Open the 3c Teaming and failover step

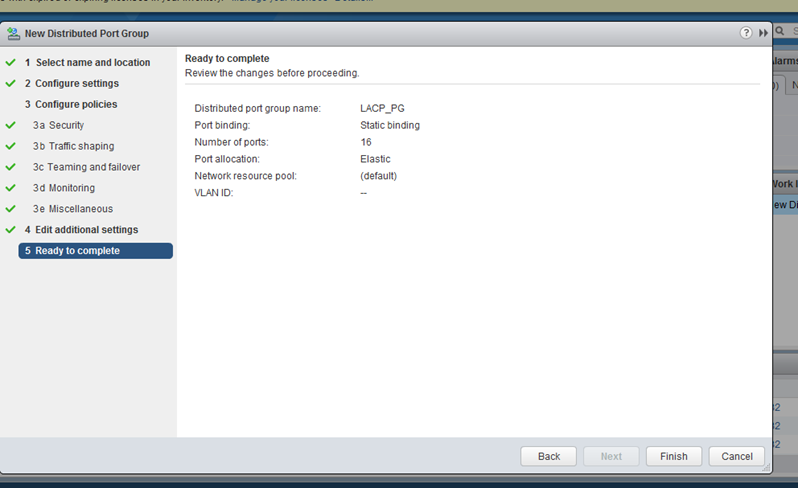tap(87, 167)
